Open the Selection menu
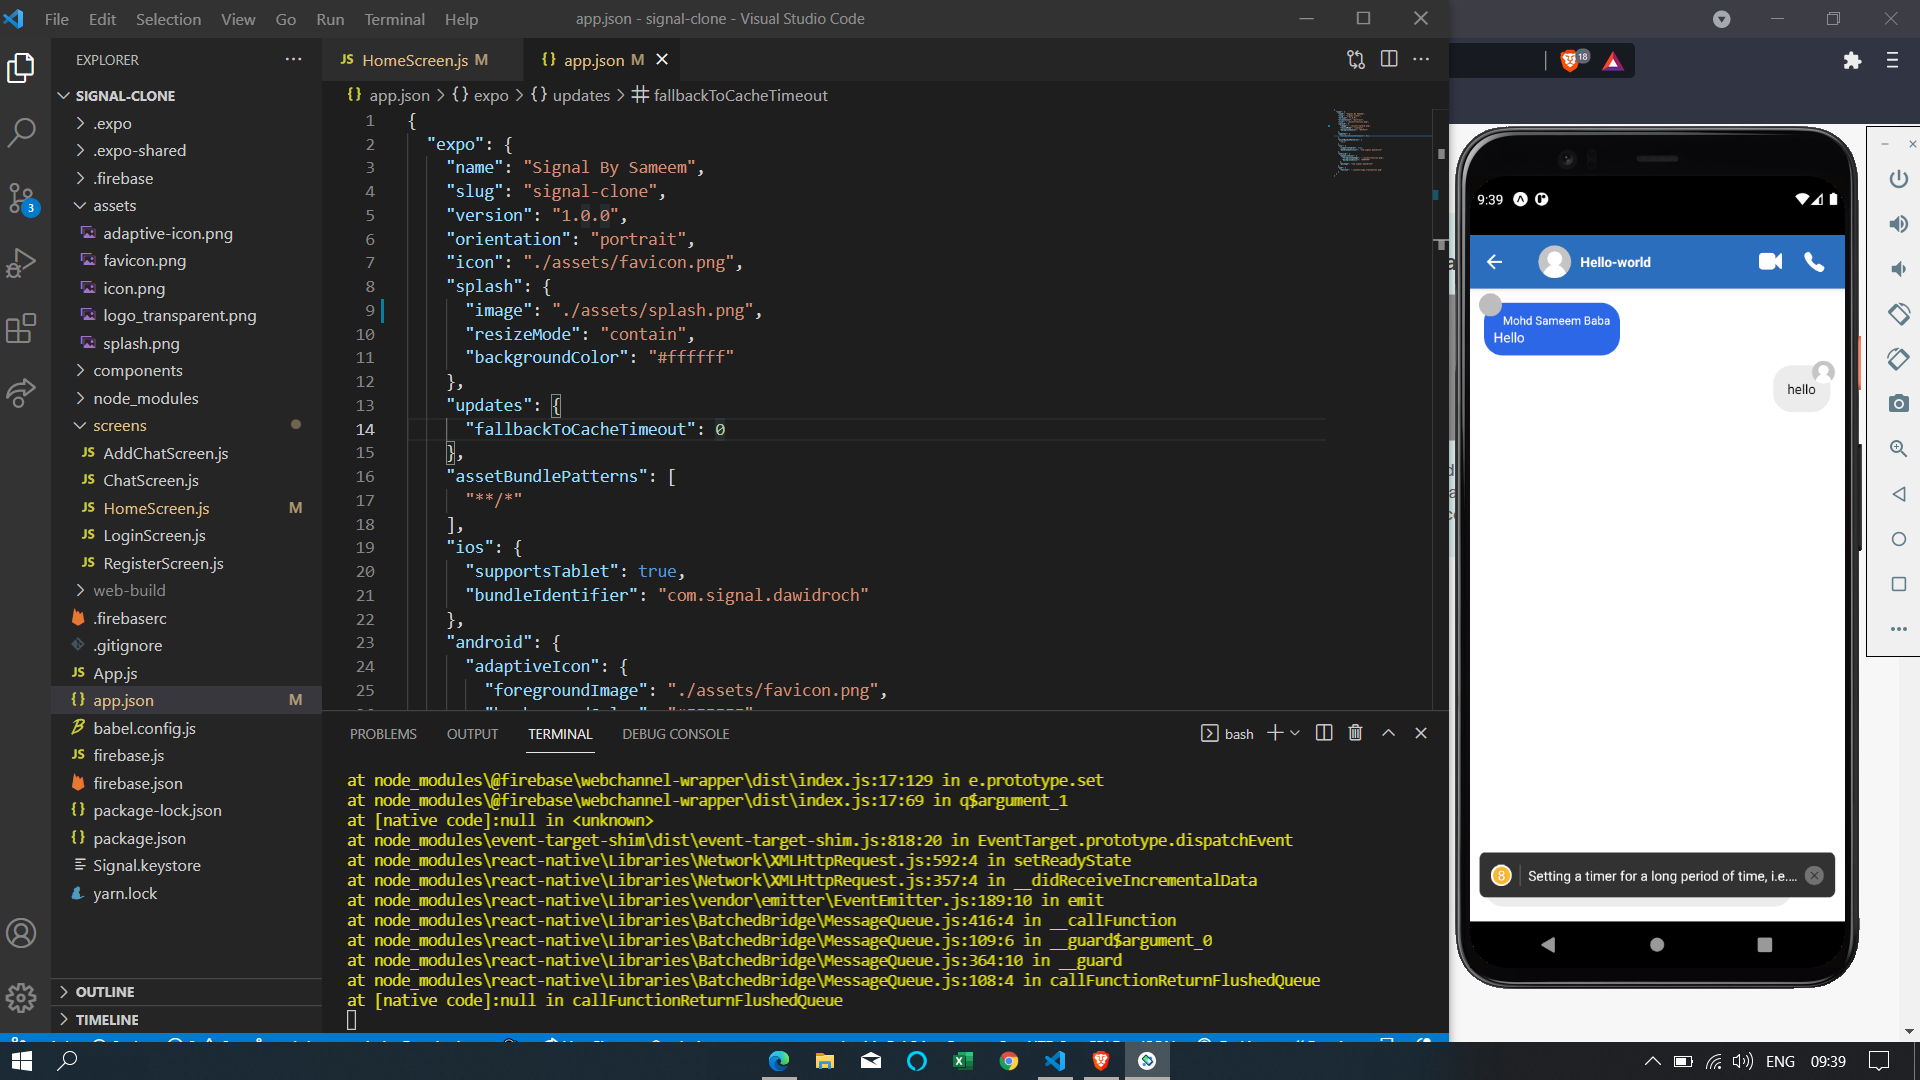The image size is (1920, 1080). [168, 19]
